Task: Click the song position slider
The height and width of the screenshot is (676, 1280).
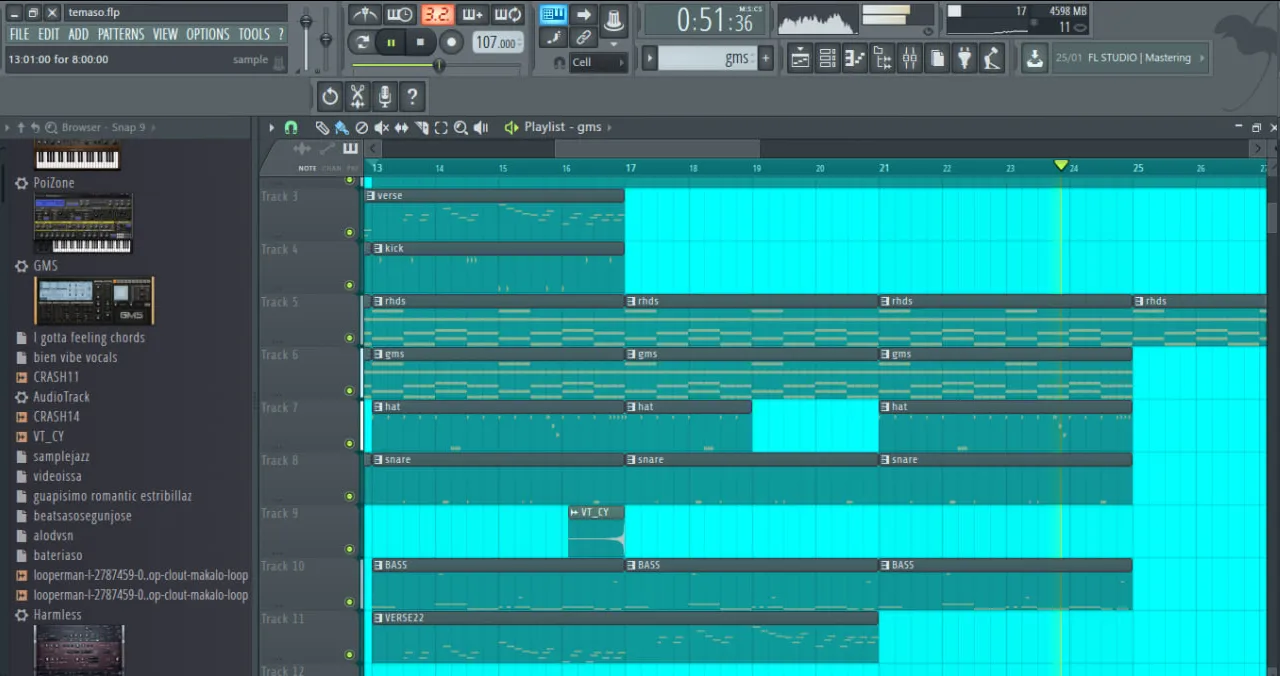Action: tap(437, 65)
